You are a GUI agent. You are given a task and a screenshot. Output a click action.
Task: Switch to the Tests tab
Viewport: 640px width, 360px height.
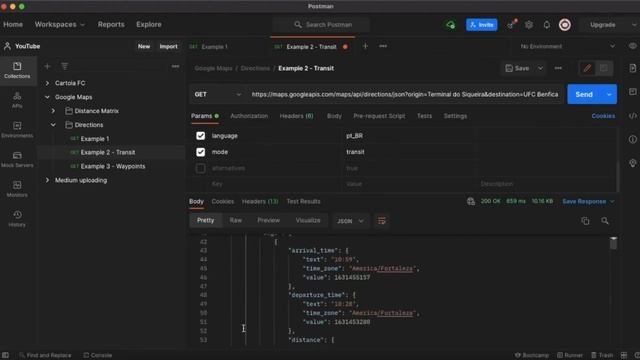tap(424, 116)
